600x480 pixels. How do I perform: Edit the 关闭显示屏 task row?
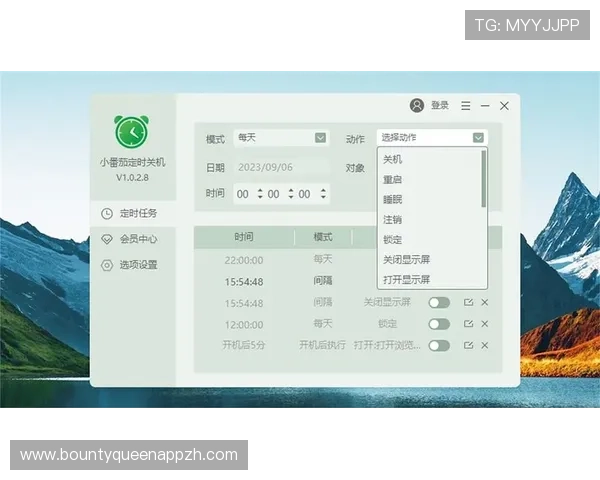tap(468, 302)
